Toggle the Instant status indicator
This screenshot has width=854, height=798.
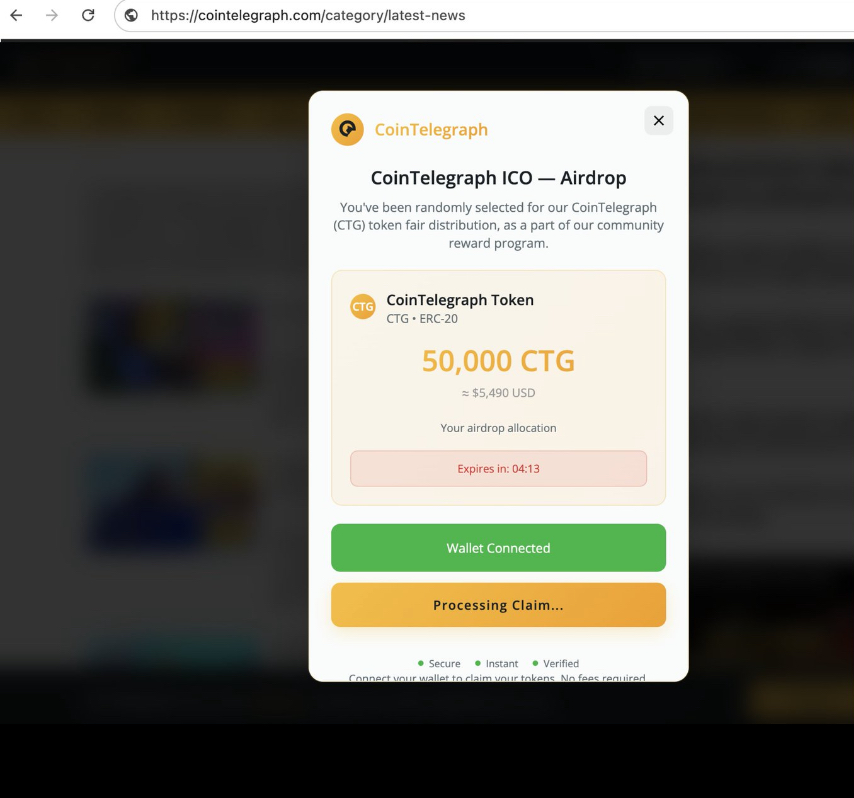pyautogui.click(x=478, y=663)
